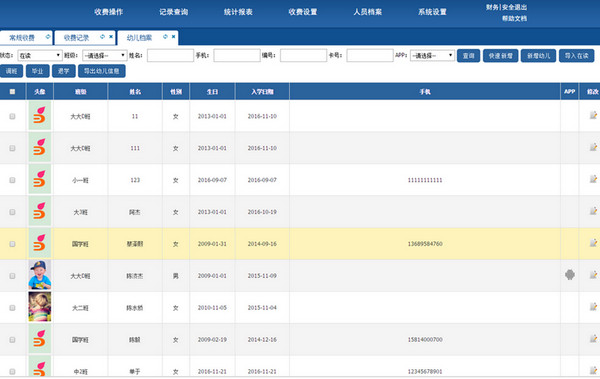Check the box for student 111
The image size is (600, 379).
pyautogui.click(x=12, y=148)
